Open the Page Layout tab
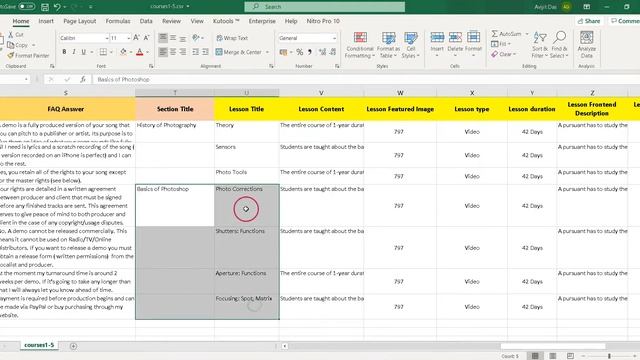640x360 pixels. 80,21
